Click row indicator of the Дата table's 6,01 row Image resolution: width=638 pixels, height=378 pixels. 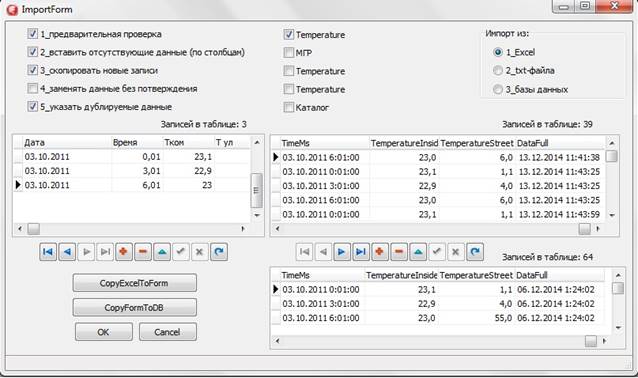[17, 185]
